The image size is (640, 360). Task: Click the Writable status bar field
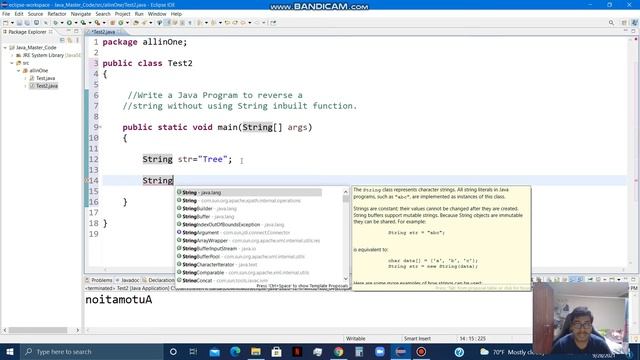click(356, 338)
